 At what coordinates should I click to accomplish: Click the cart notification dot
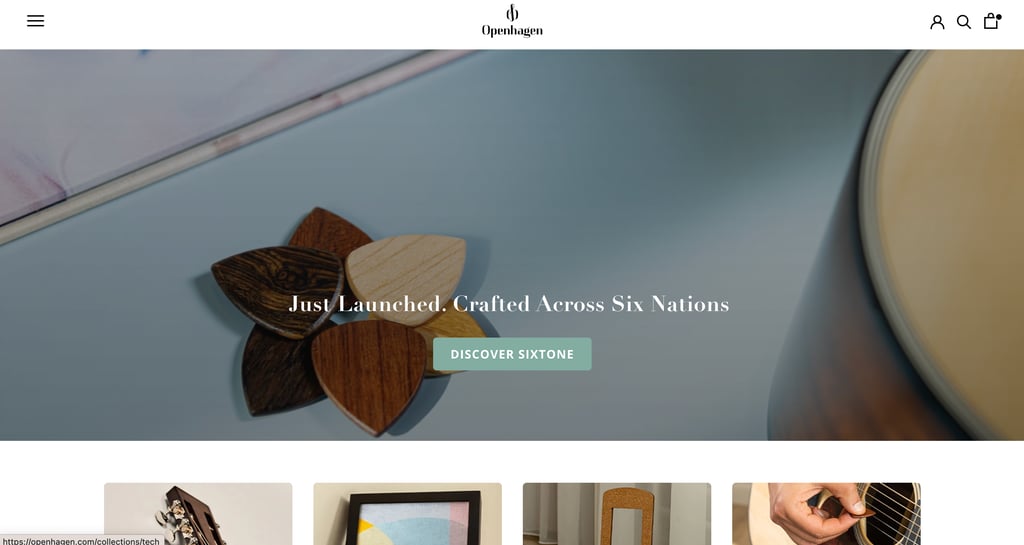(999, 17)
